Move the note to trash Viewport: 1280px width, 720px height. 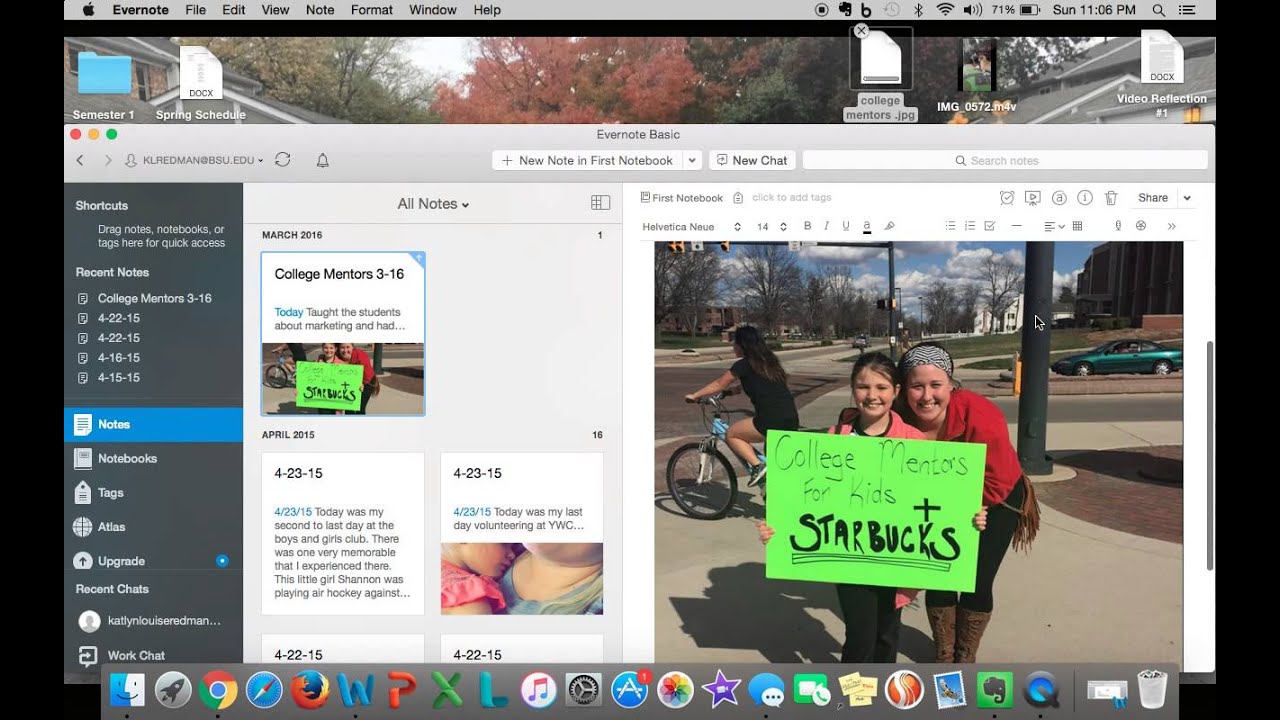click(x=1111, y=198)
